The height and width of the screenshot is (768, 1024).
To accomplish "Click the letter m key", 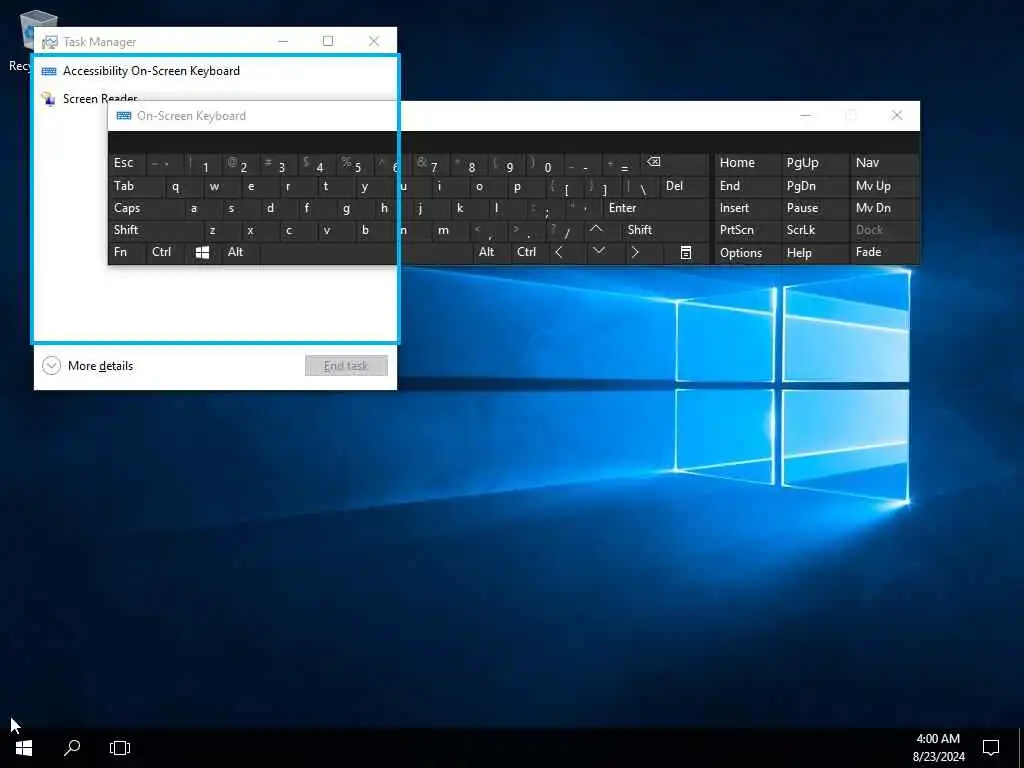I will [450, 230].
